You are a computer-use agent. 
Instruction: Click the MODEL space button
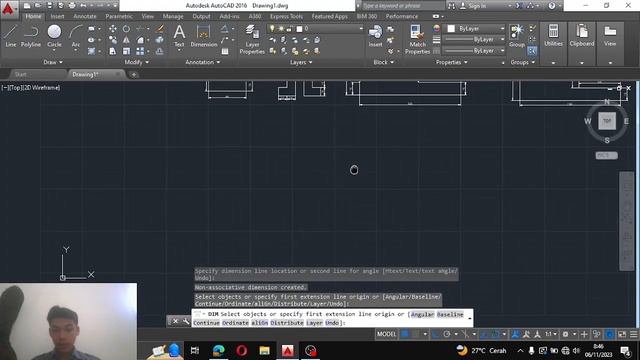(x=386, y=334)
